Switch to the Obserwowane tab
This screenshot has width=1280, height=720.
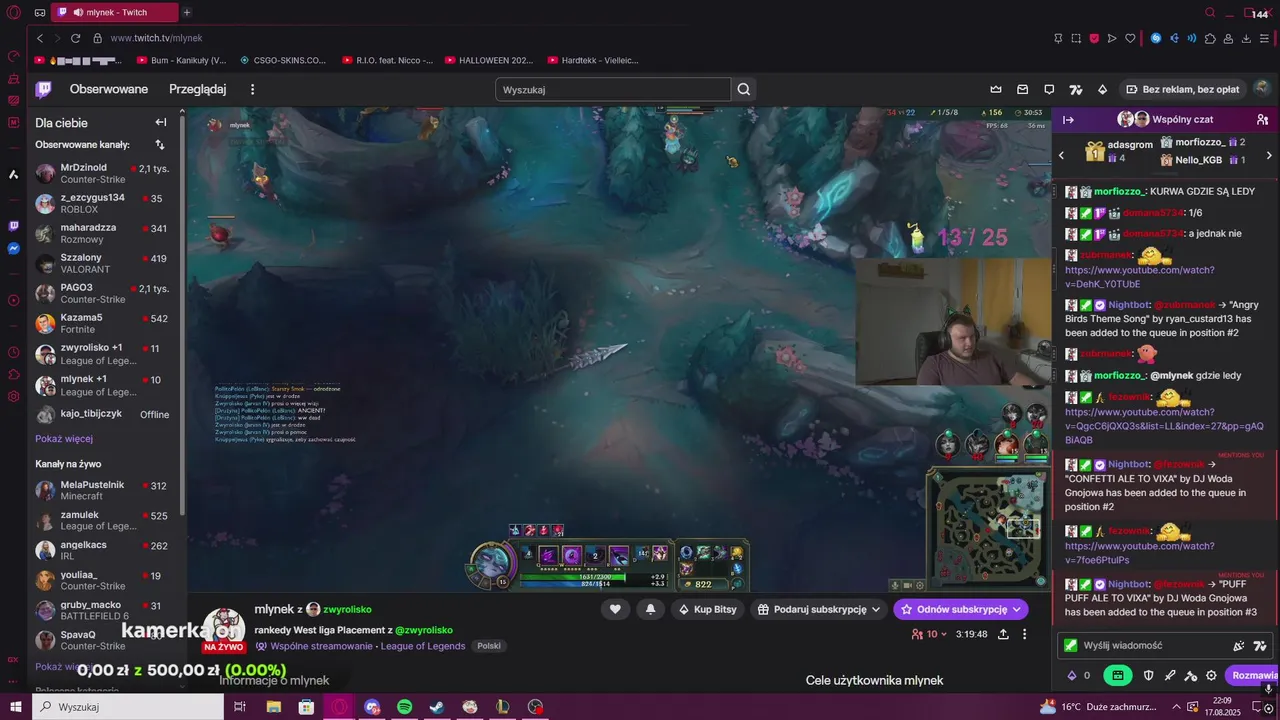(x=109, y=89)
